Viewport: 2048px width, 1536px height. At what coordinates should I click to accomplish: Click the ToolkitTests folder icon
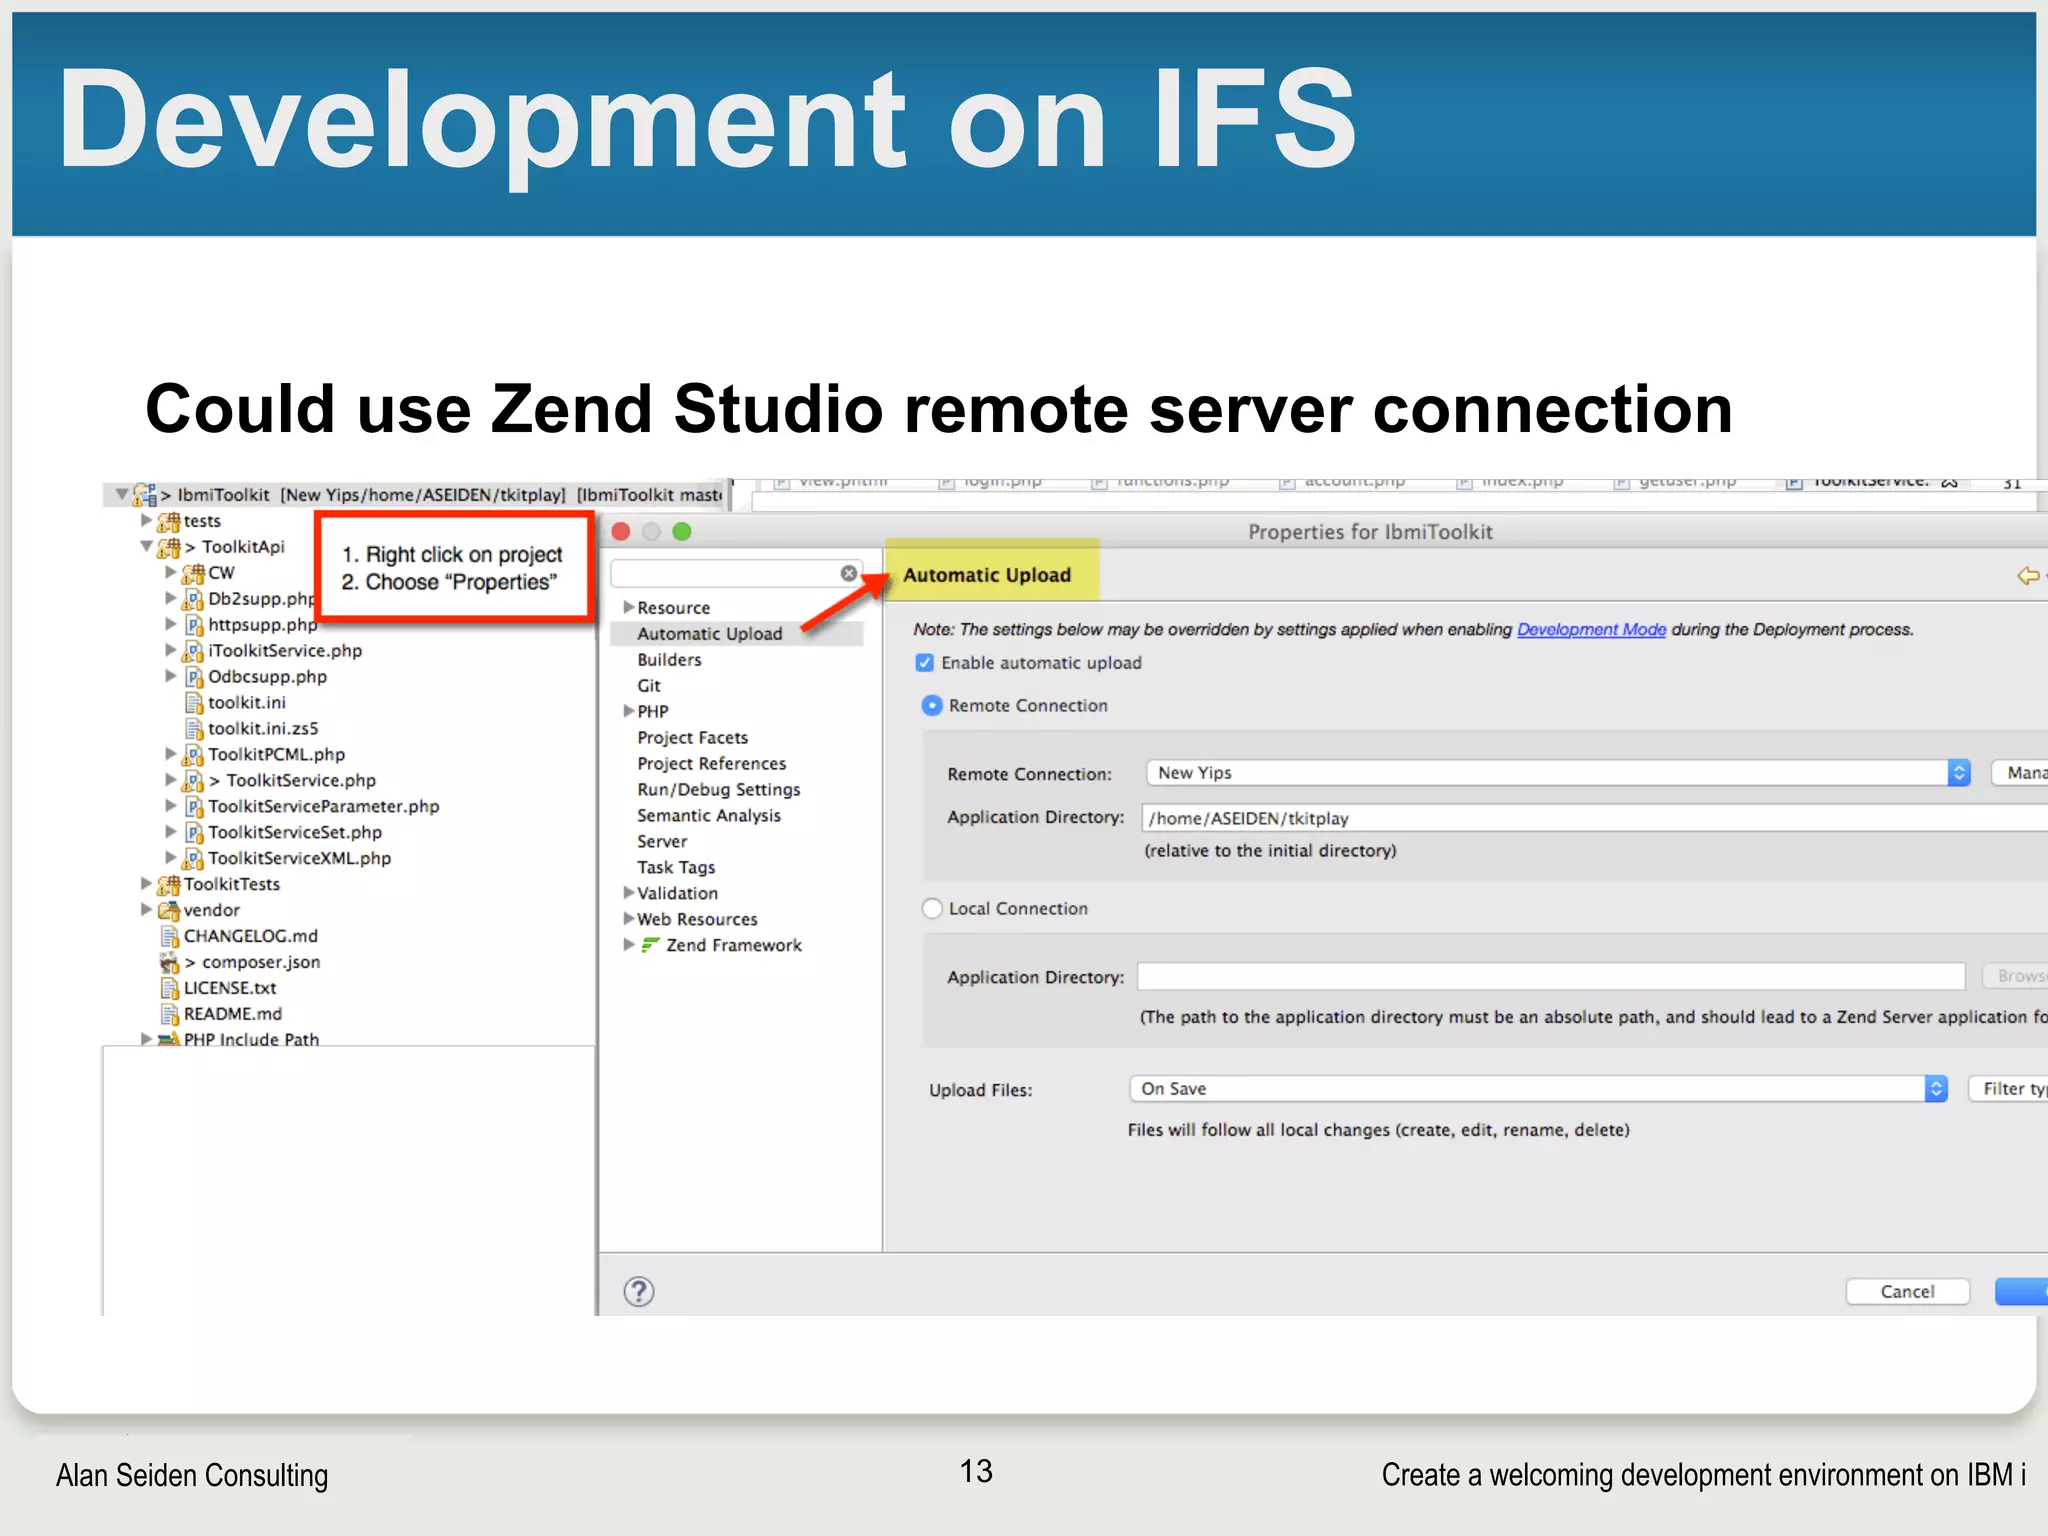coord(168,885)
